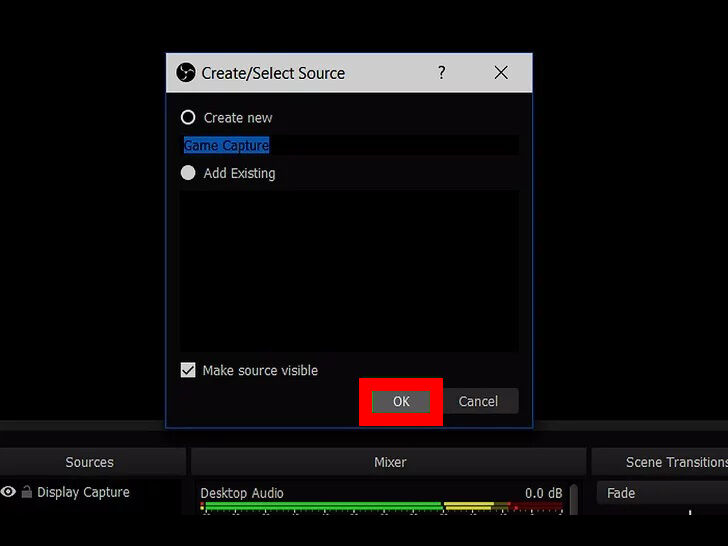Select the Create new radio button
This screenshot has width=728, height=546.
coord(188,118)
